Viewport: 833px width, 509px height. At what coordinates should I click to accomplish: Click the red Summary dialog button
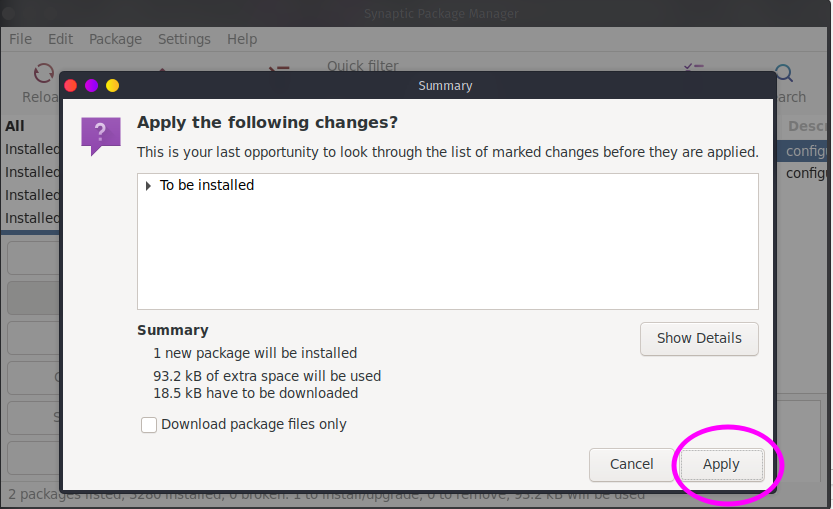pyautogui.click(x=71, y=86)
